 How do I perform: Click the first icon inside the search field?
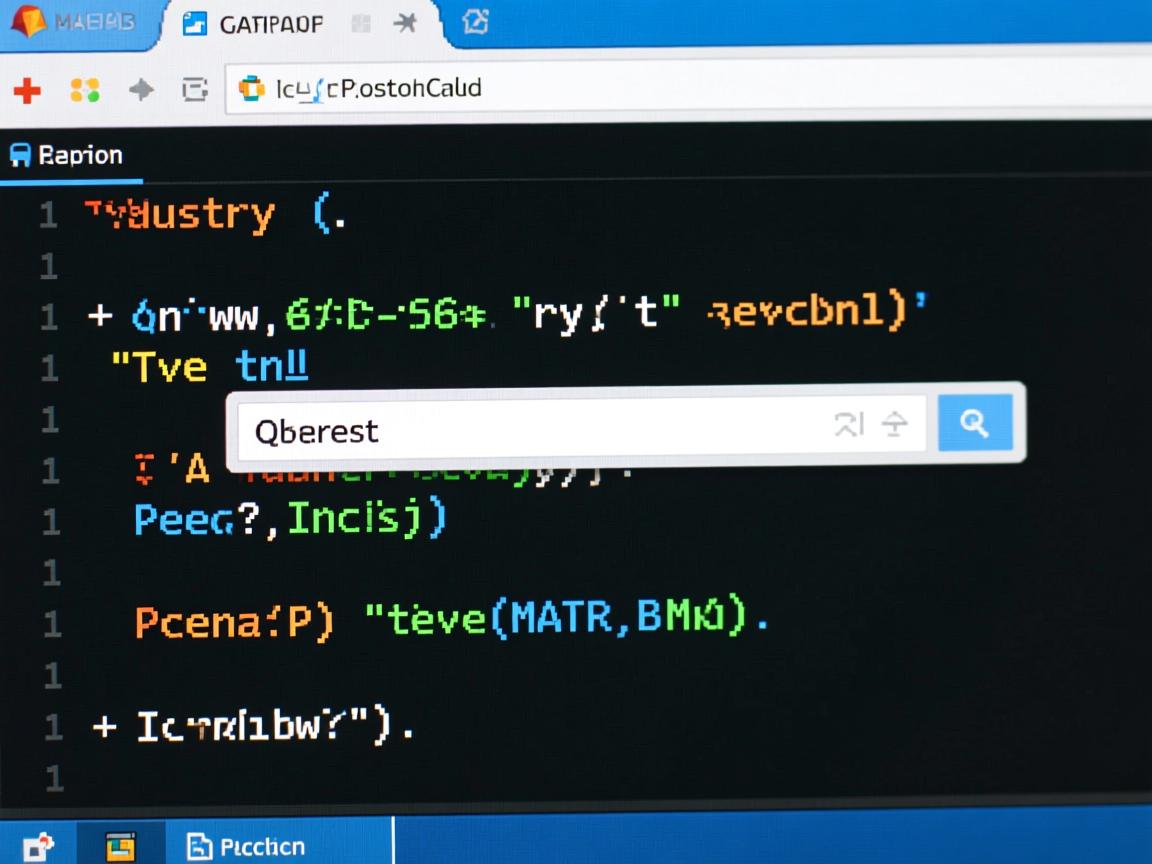pyautogui.click(x=848, y=425)
